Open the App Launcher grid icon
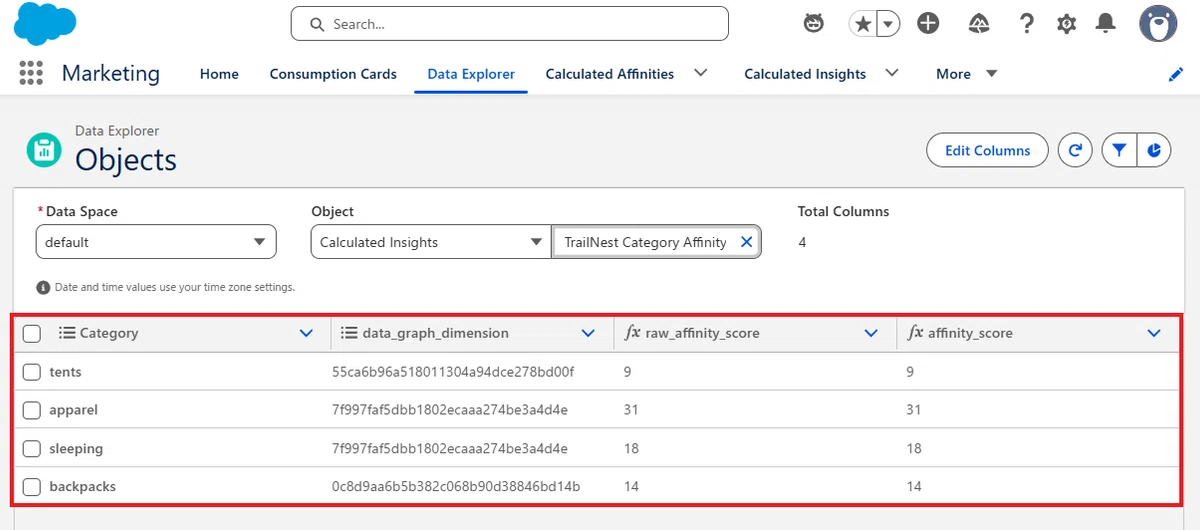Image resolution: width=1200 pixels, height=530 pixels. pyautogui.click(x=31, y=73)
